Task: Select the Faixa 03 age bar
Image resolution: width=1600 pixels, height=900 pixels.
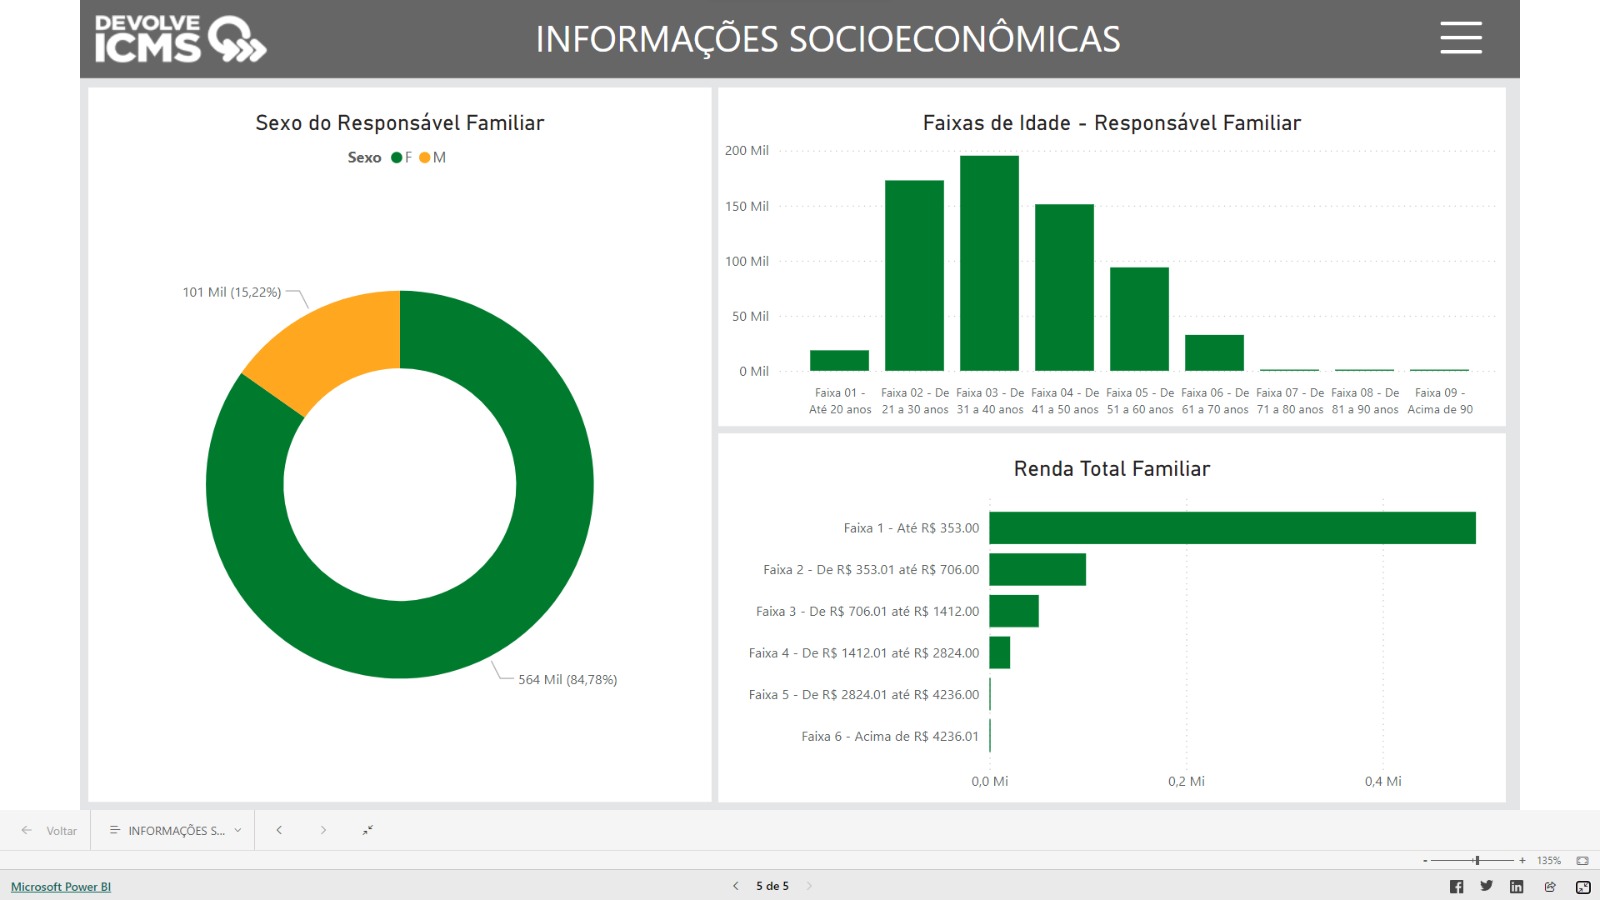Action: tap(989, 263)
